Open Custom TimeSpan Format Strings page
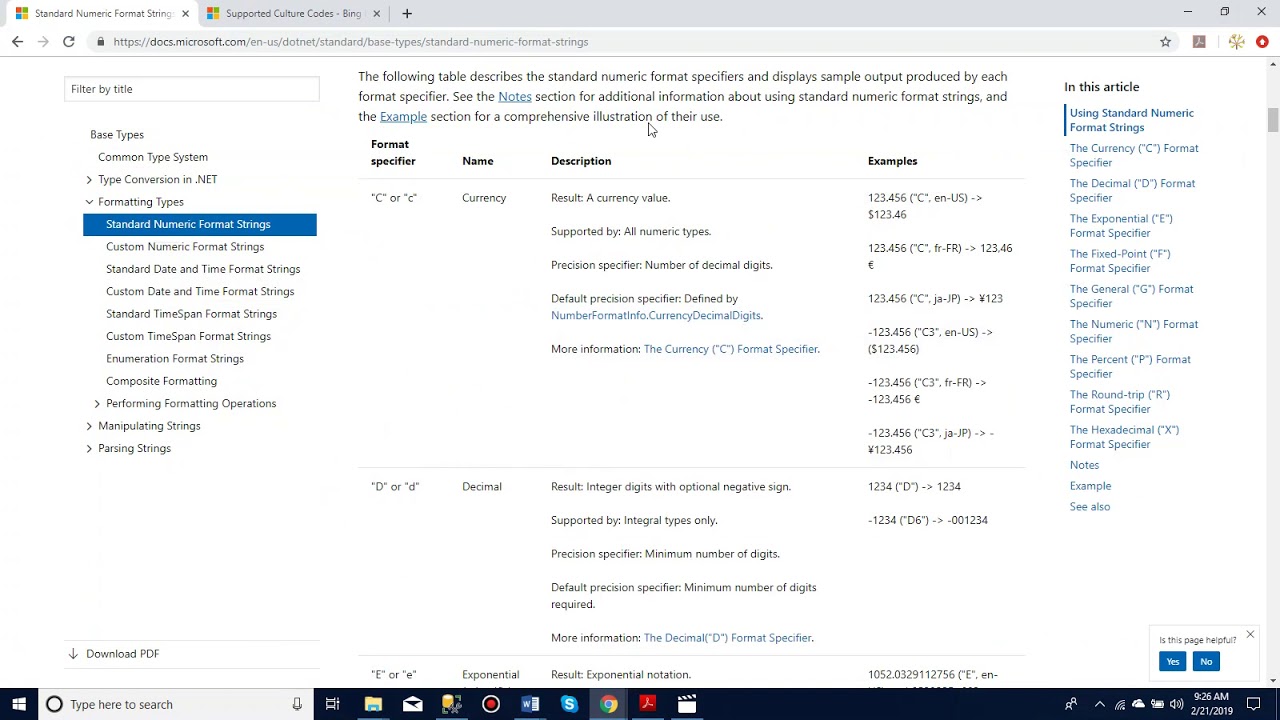This screenshot has height=720, width=1280. pos(188,336)
